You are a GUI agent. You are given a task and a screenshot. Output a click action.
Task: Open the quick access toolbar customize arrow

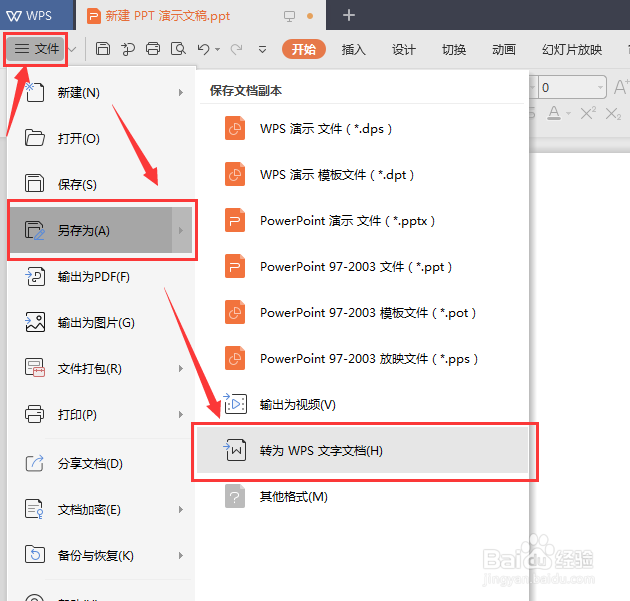(262, 49)
